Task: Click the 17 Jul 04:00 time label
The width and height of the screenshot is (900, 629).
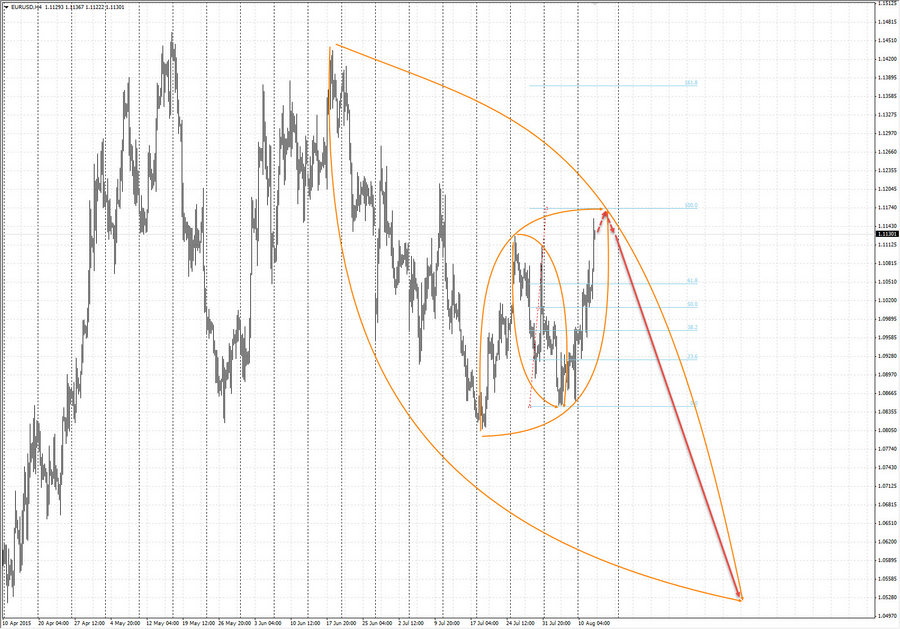Action: 485,623
